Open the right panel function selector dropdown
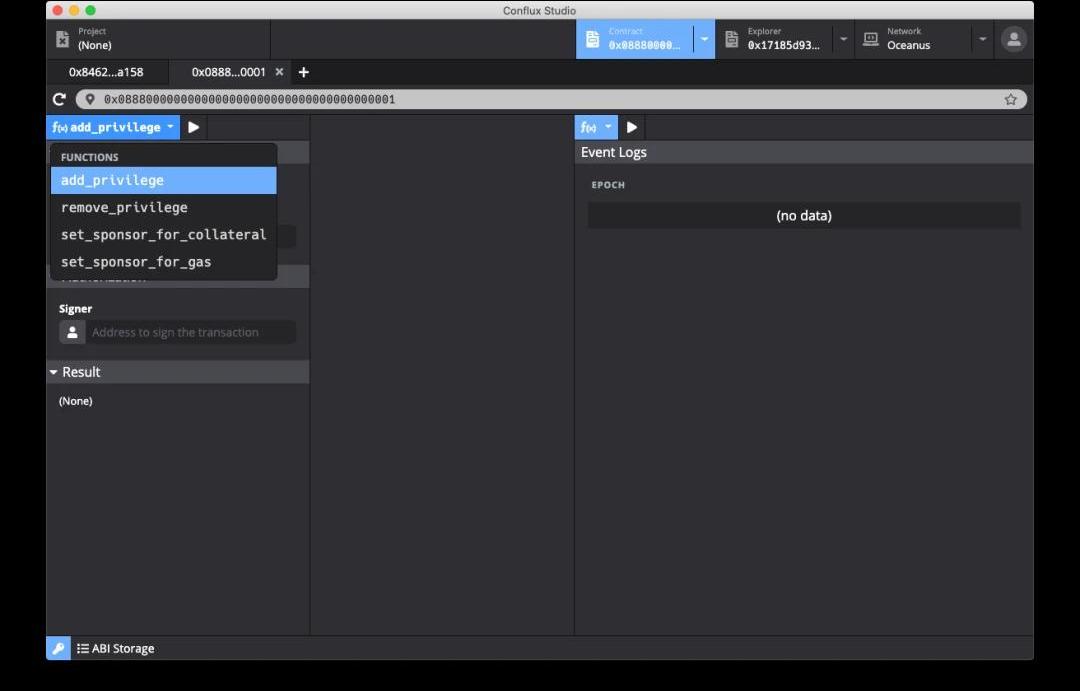 [596, 127]
